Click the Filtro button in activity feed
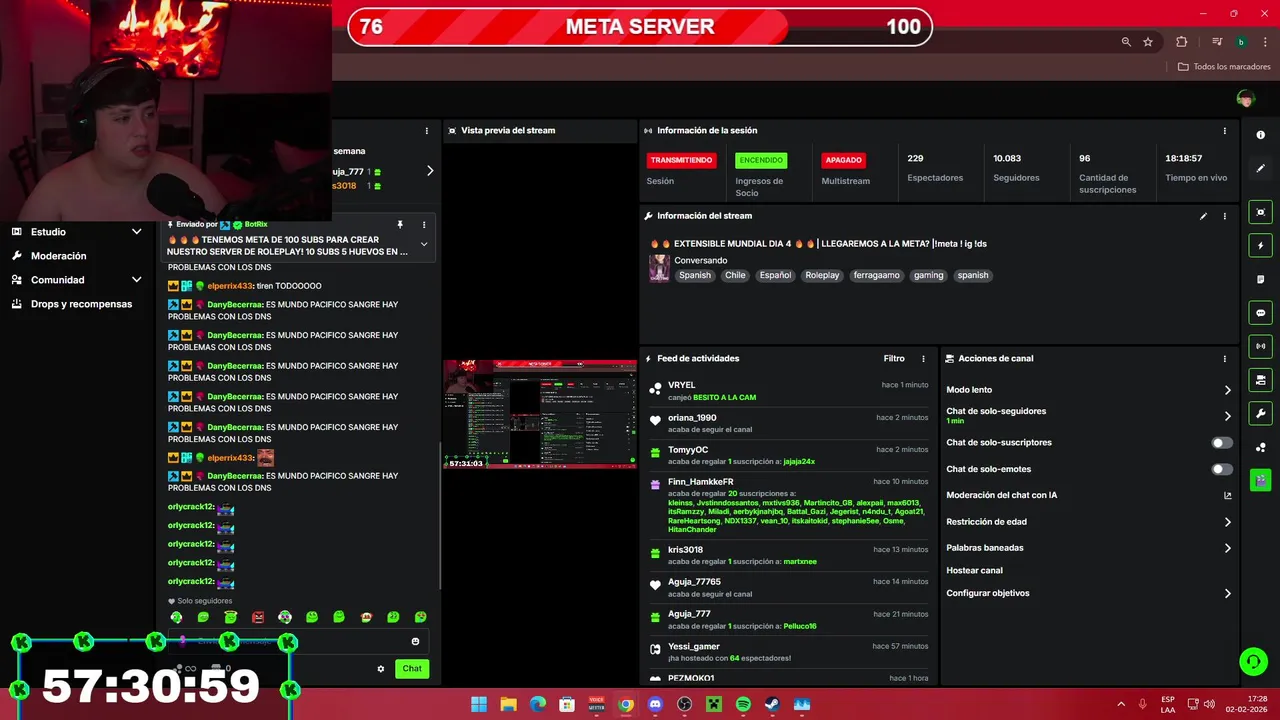The image size is (1280, 720). click(x=894, y=359)
